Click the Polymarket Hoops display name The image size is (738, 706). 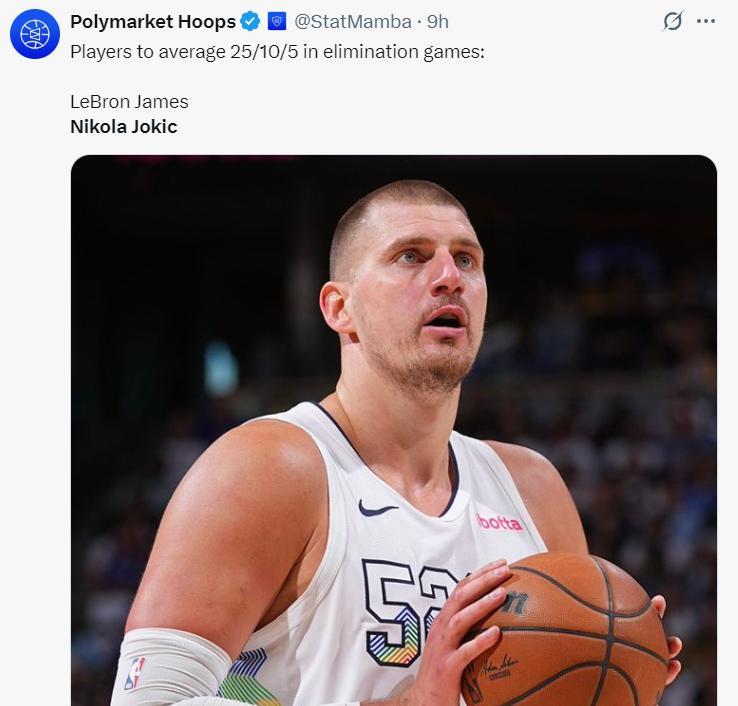(x=153, y=22)
